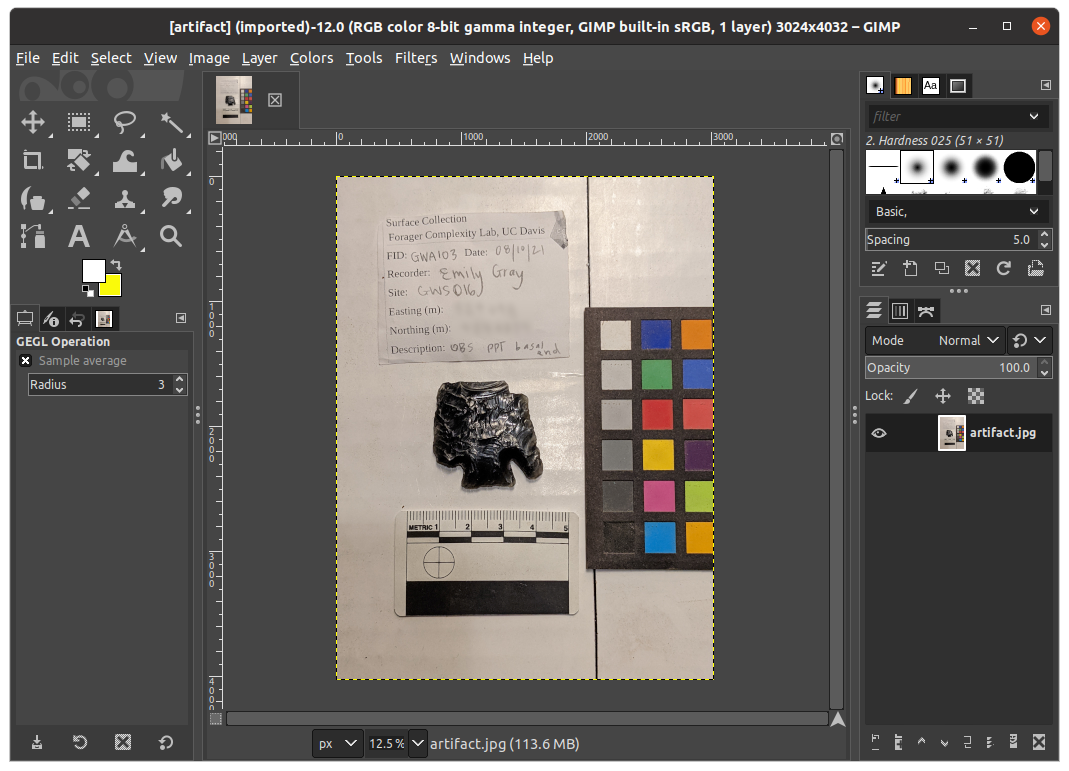Screen dimensions: 1069x771
Task: Switch to the Undo History tab
Action: click(77, 318)
